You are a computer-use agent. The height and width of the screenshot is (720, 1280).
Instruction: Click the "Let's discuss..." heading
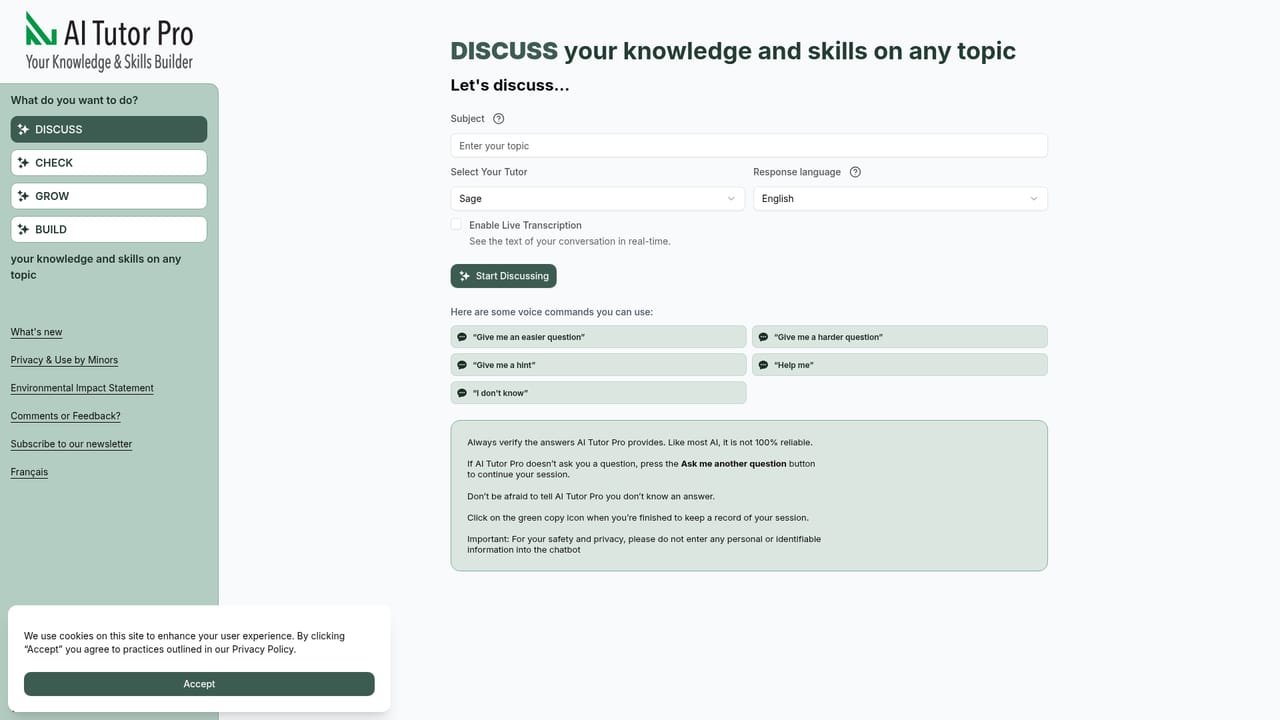(x=510, y=85)
